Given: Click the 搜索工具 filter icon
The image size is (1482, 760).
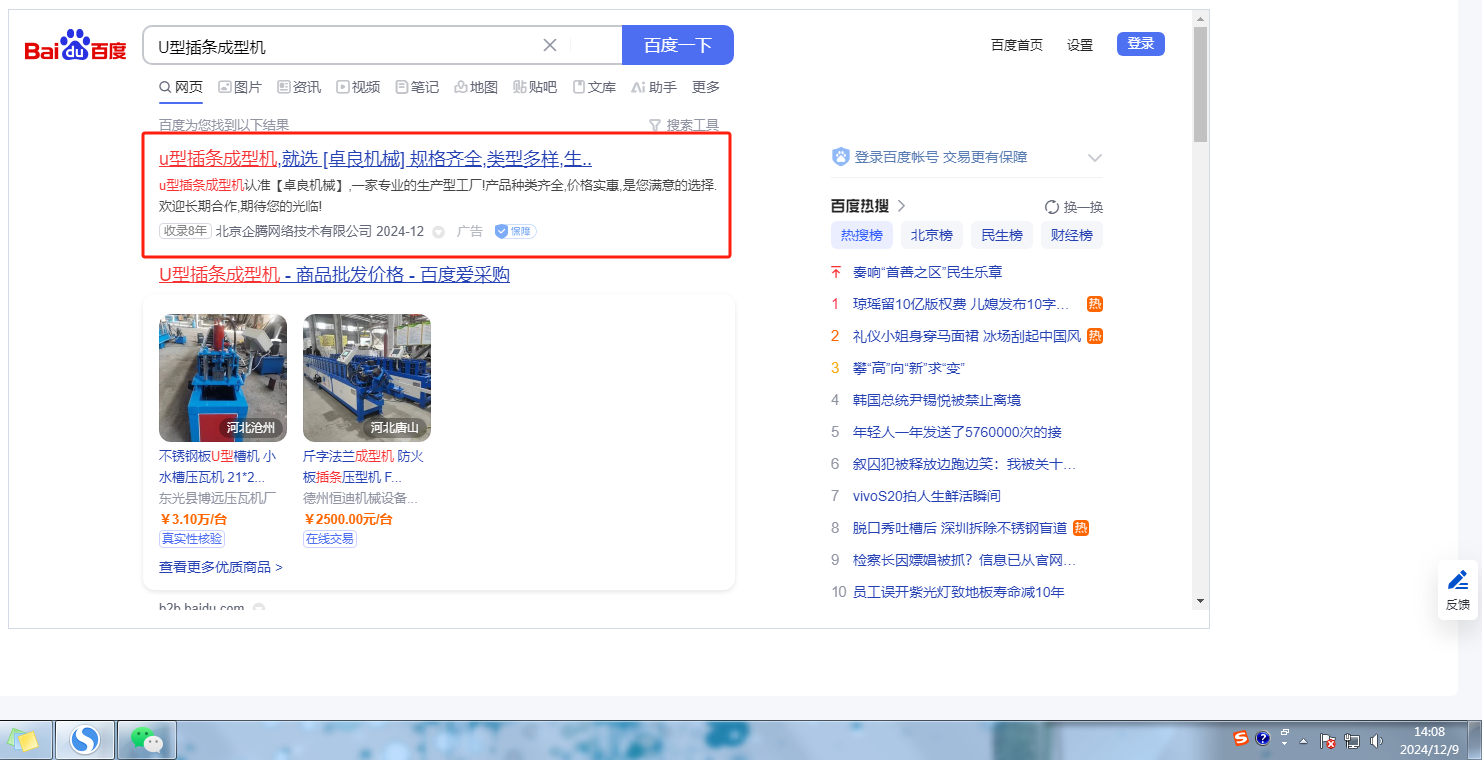Looking at the screenshot, I should 655,125.
